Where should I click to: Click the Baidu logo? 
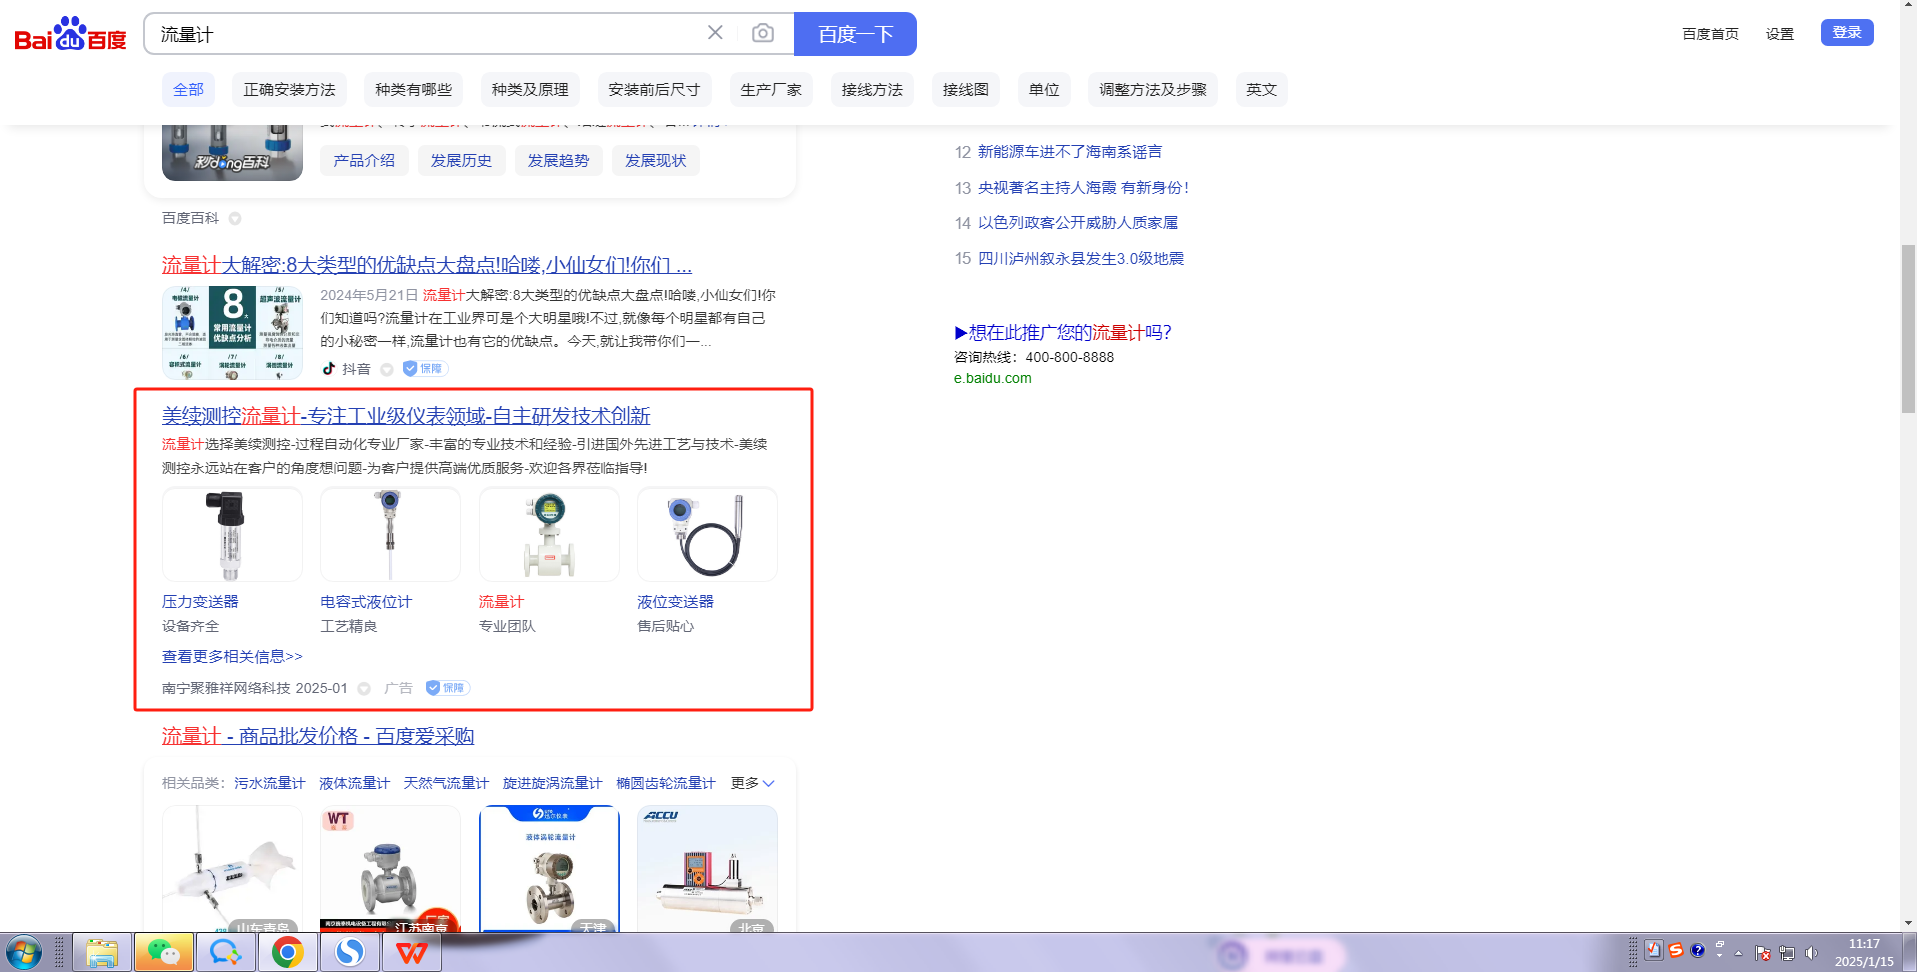pos(70,34)
